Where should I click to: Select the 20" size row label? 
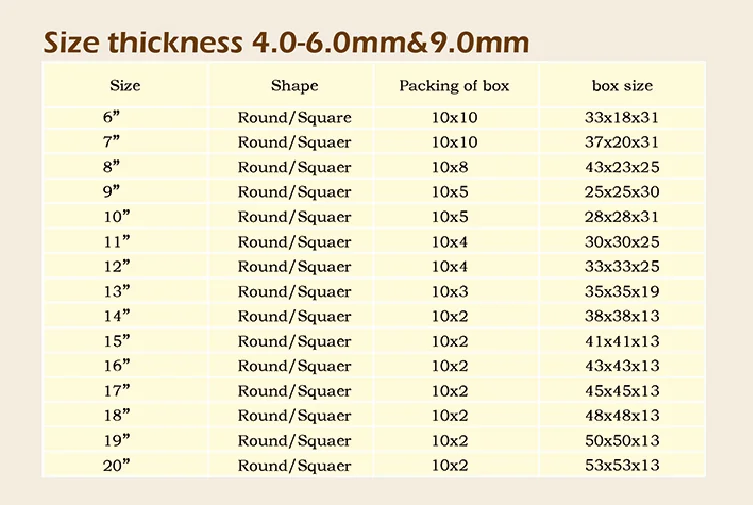tap(116, 465)
